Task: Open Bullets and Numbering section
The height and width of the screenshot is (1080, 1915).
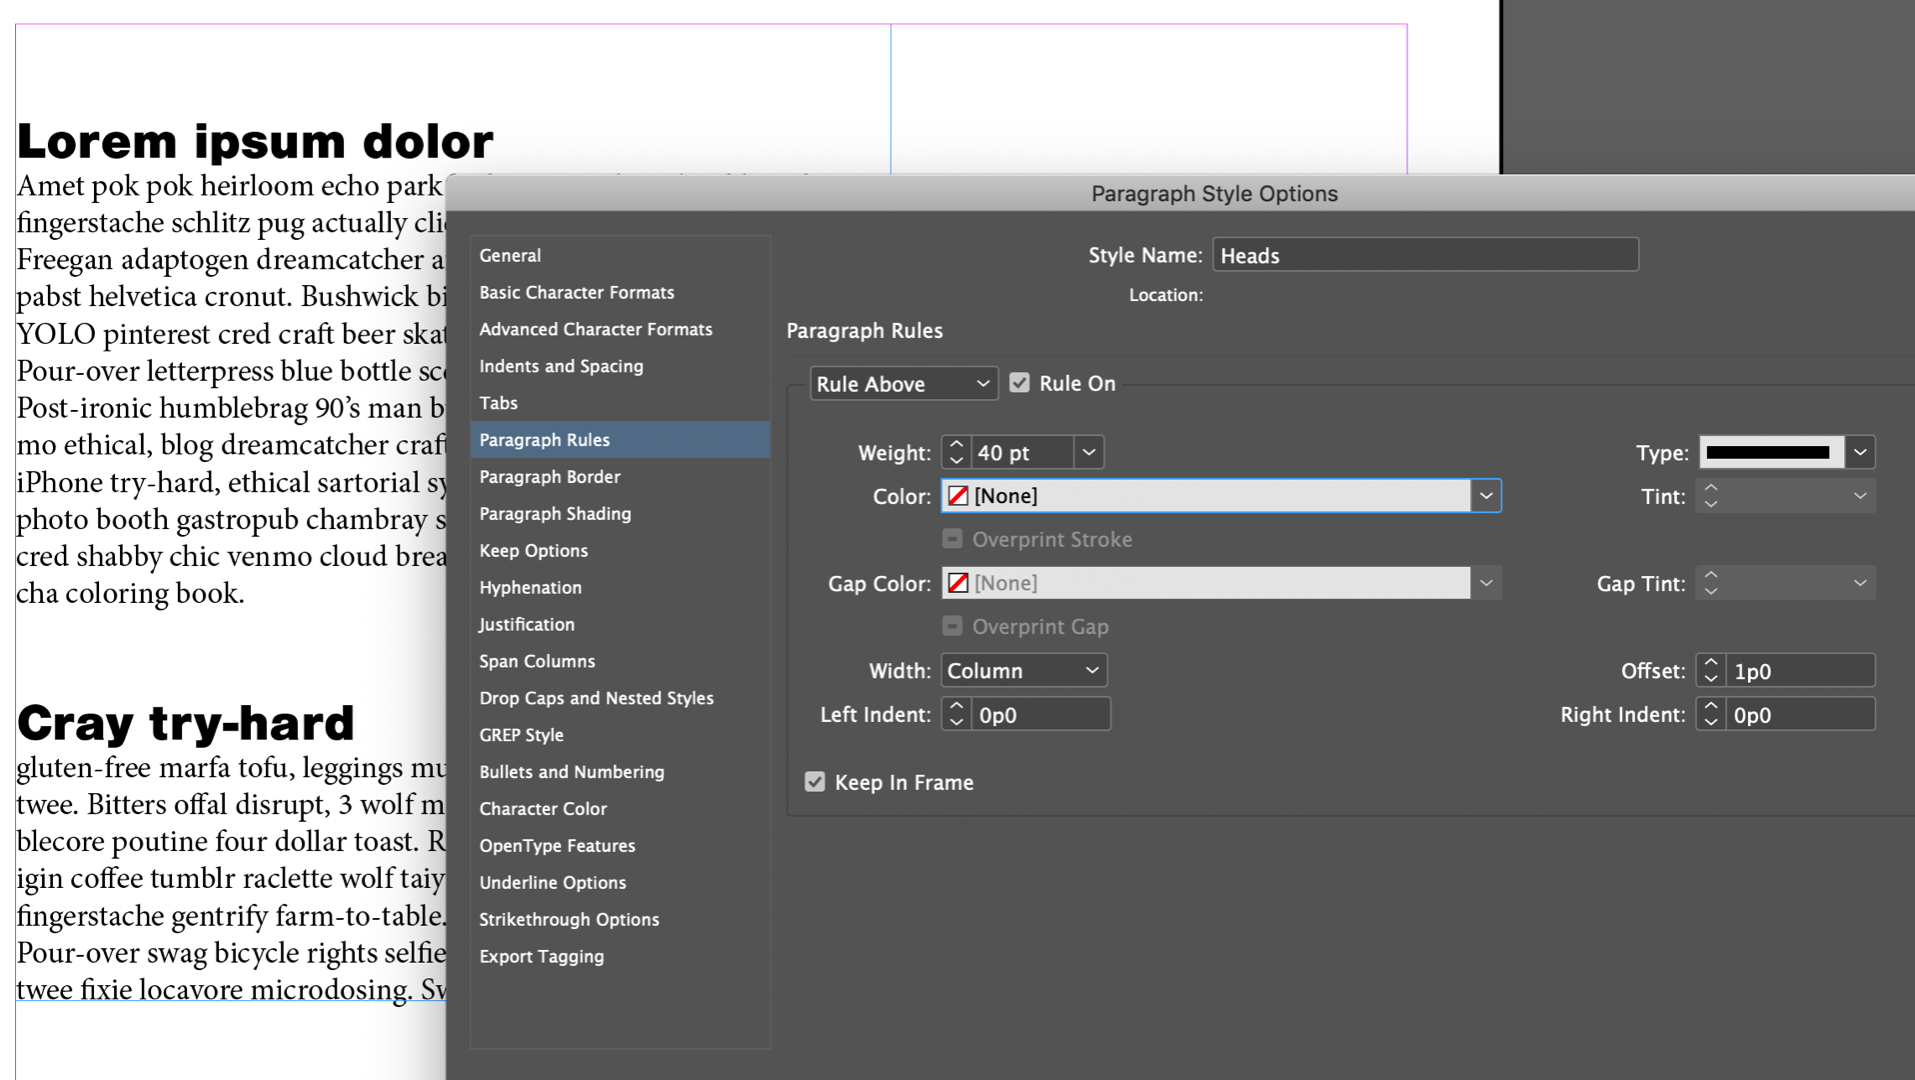Action: [x=620, y=772]
